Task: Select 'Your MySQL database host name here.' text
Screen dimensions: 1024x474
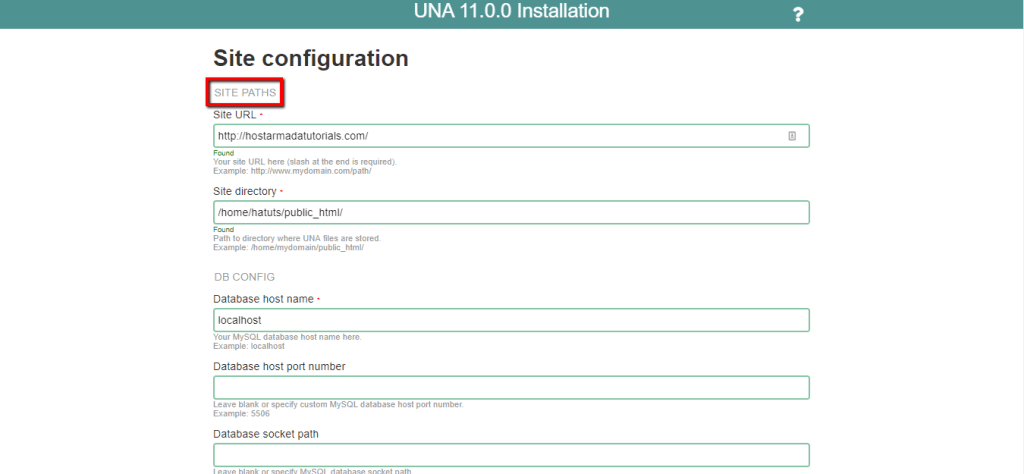Action: 287,338
